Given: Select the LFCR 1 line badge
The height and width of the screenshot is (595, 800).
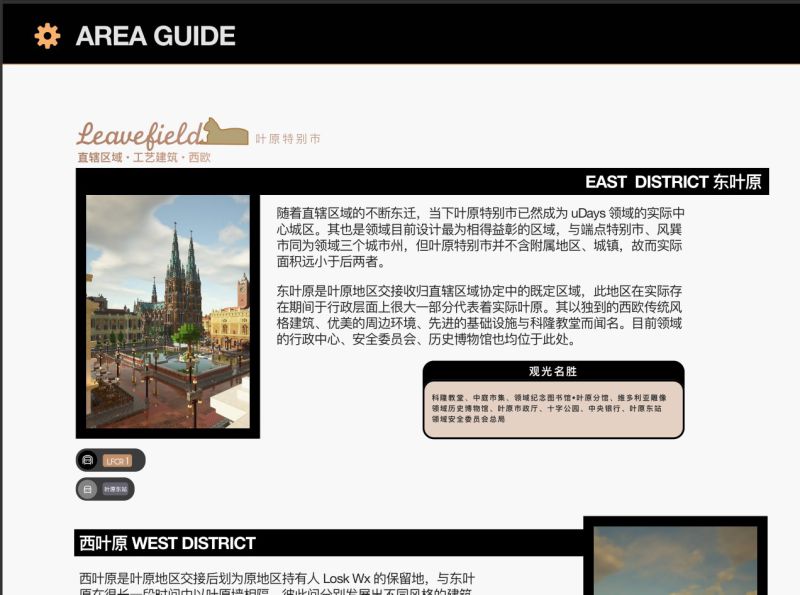Looking at the screenshot, I should pos(119,461).
